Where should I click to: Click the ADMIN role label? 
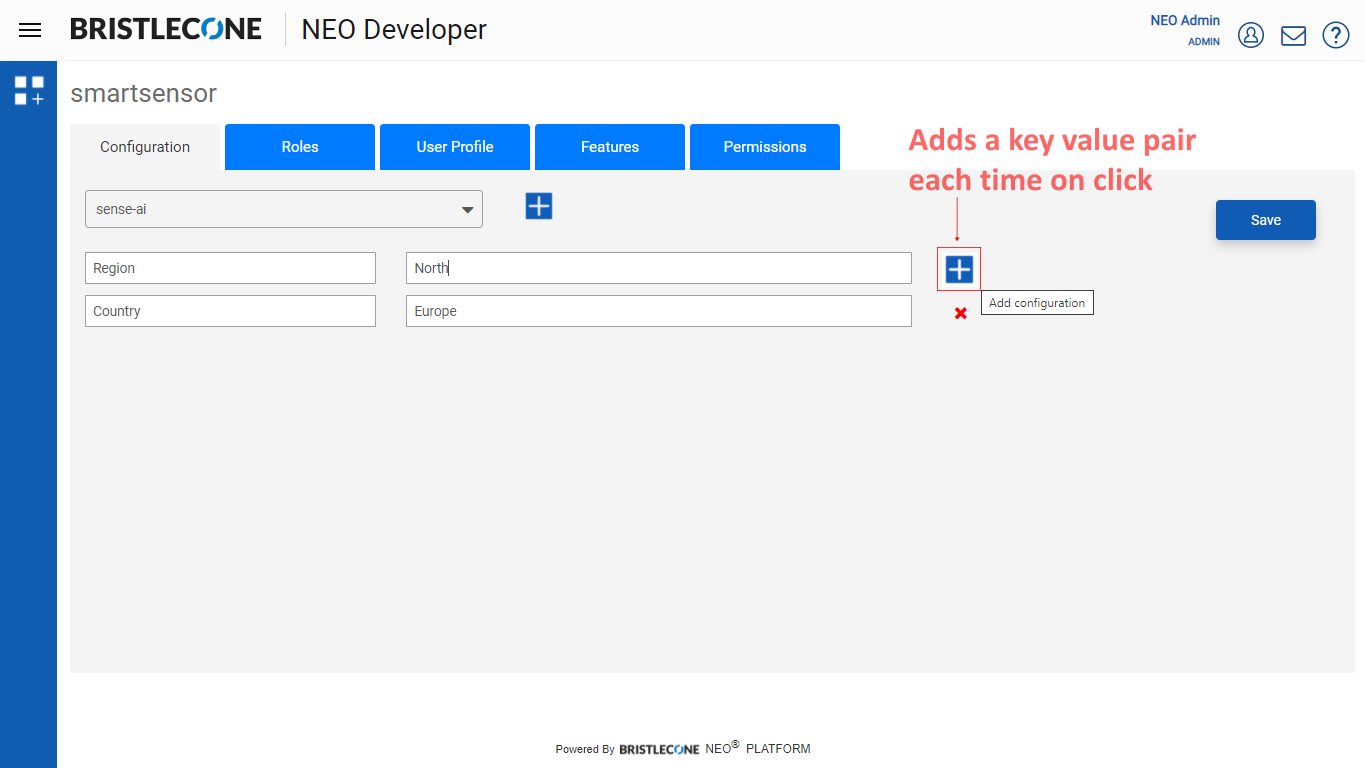1204,42
